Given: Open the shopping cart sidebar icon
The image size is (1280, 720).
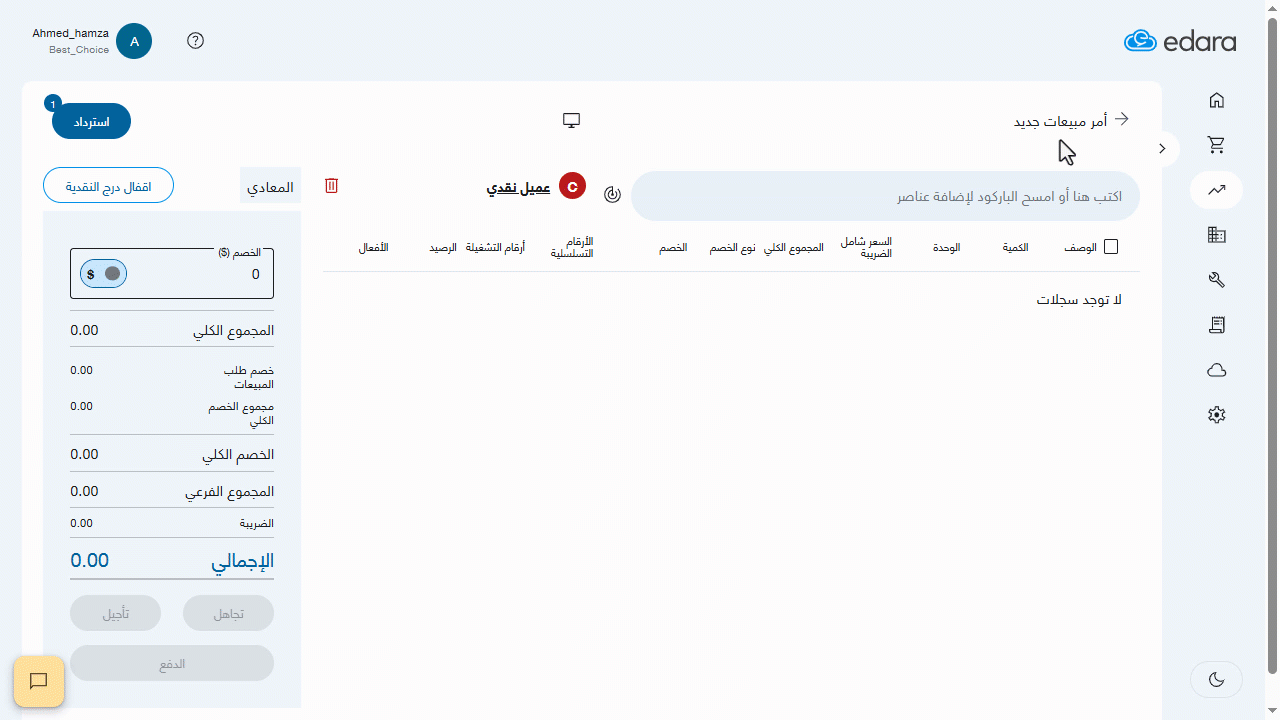Looking at the screenshot, I should (1216, 145).
